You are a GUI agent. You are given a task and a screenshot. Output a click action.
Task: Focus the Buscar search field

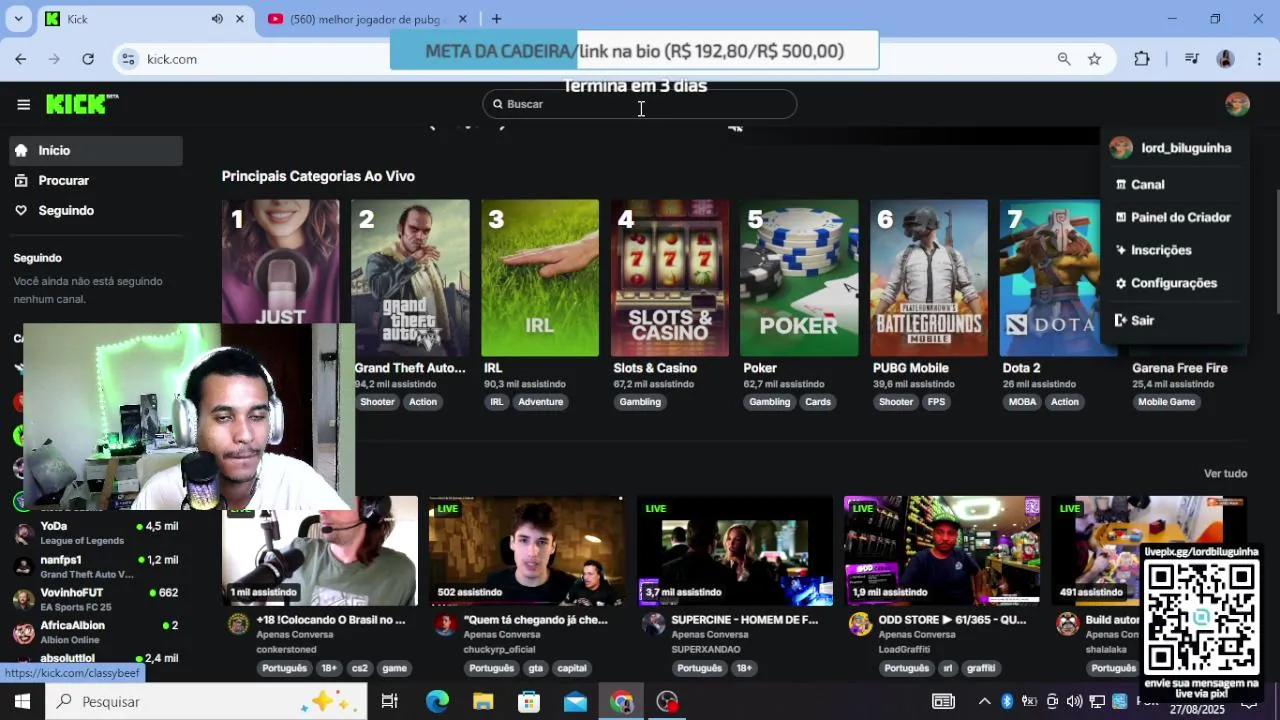(x=640, y=104)
